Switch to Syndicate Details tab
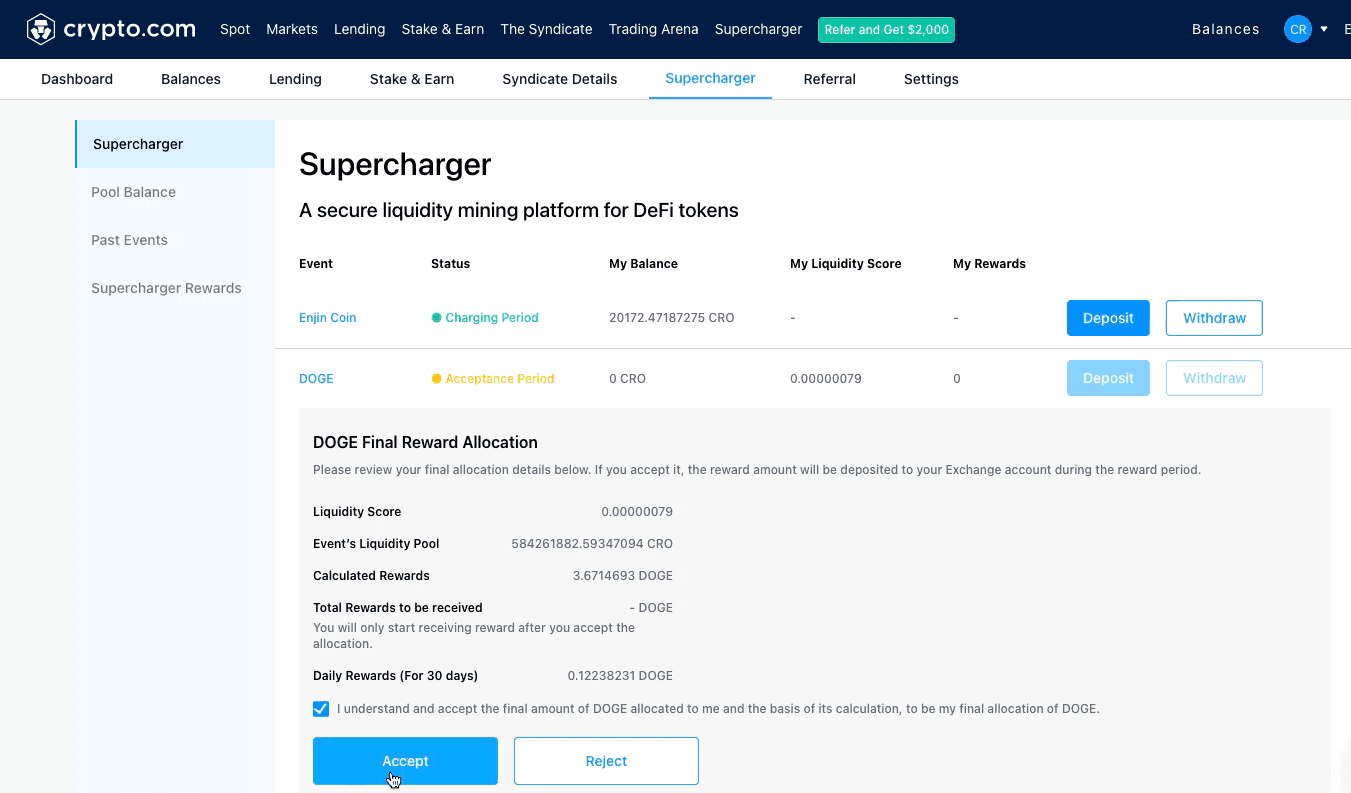The image size is (1351, 793). coord(560,79)
